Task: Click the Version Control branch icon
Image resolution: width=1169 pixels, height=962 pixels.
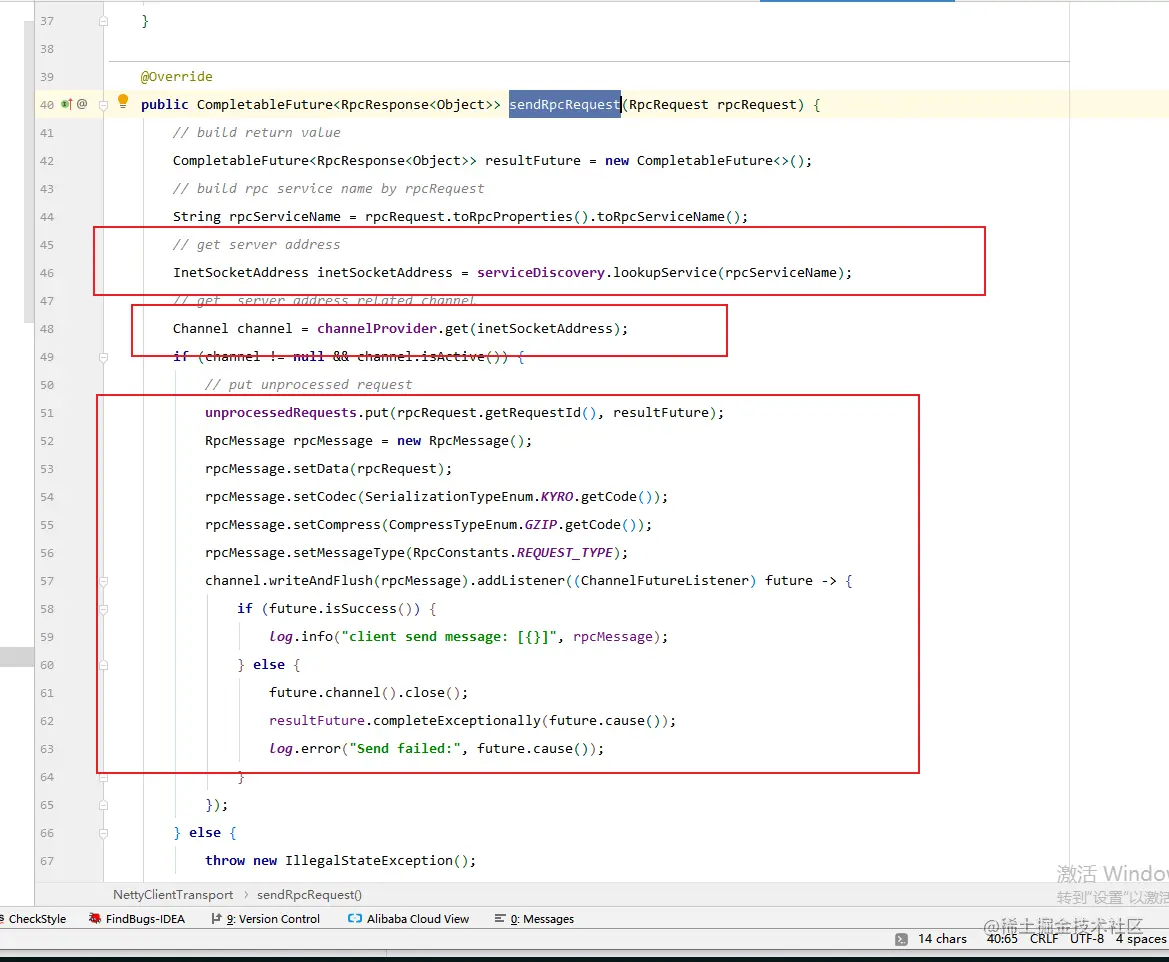Action: pyautogui.click(x=216, y=919)
